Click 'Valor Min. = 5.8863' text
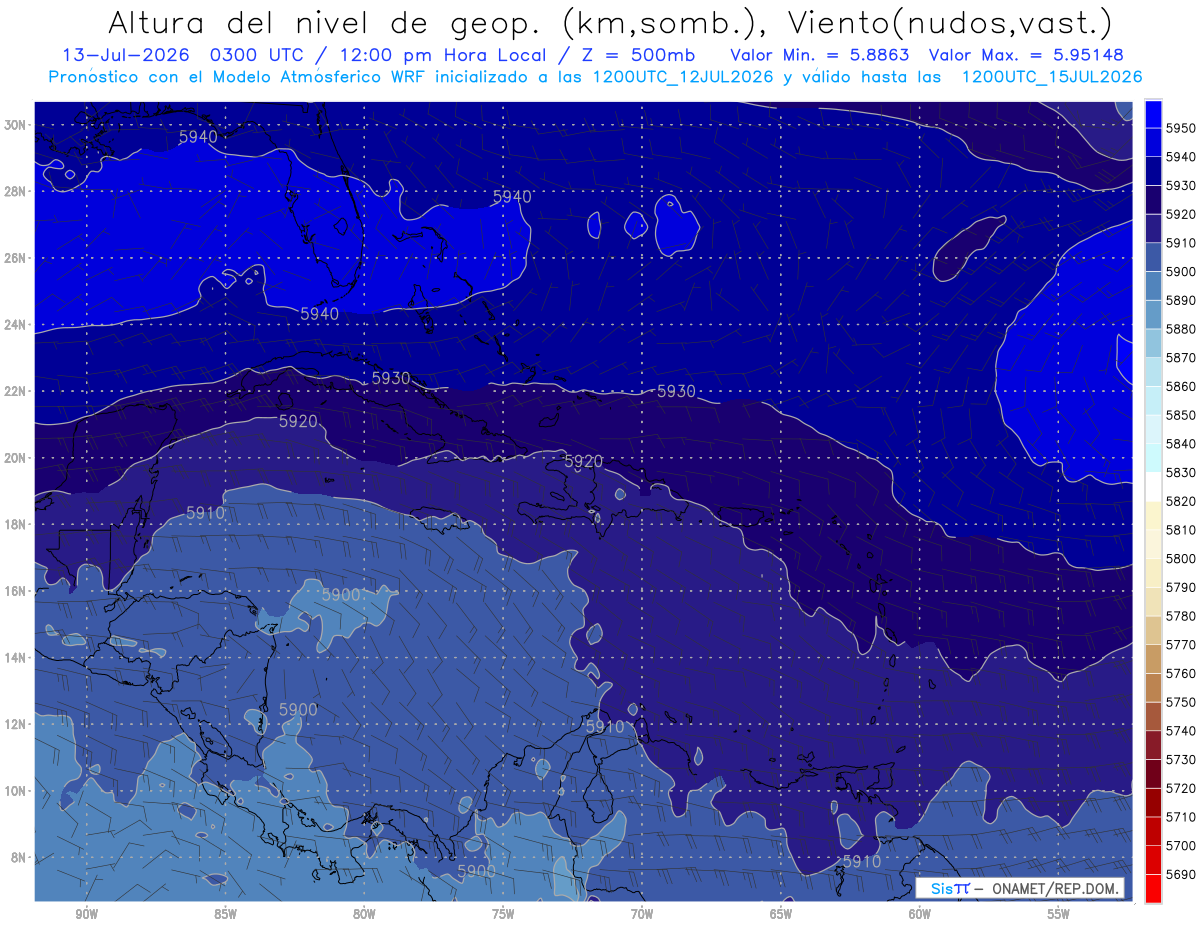 (820, 55)
